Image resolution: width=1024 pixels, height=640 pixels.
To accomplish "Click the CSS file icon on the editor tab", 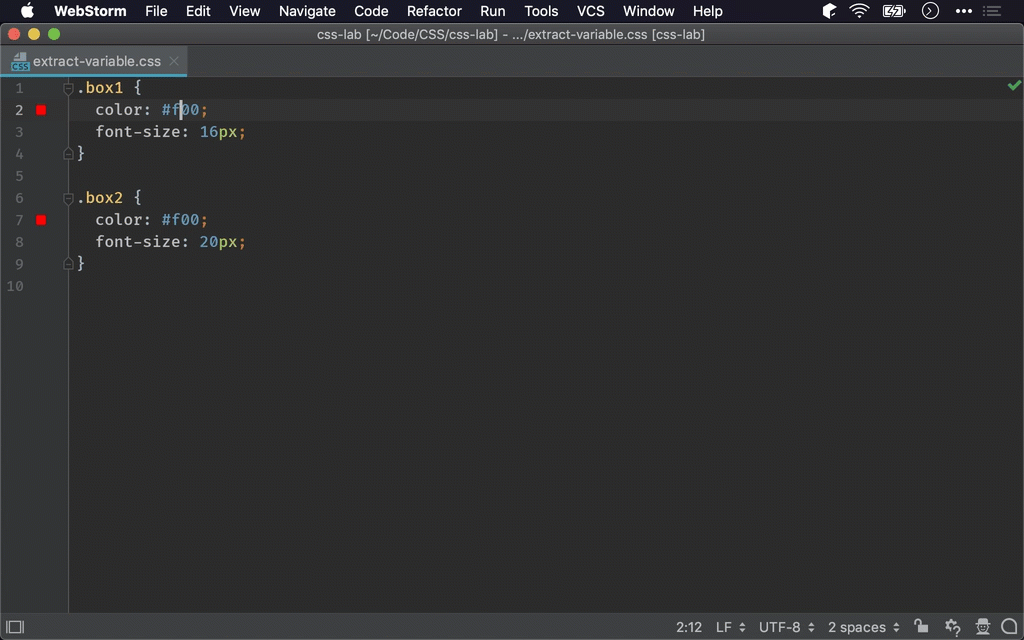I will tap(20, 62).
